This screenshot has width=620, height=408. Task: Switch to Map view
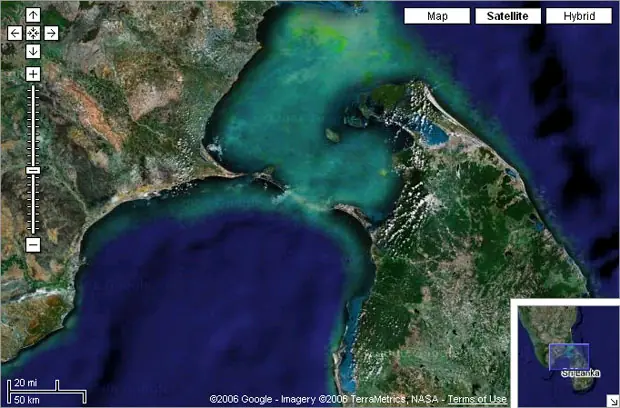(x=437, y=16)
